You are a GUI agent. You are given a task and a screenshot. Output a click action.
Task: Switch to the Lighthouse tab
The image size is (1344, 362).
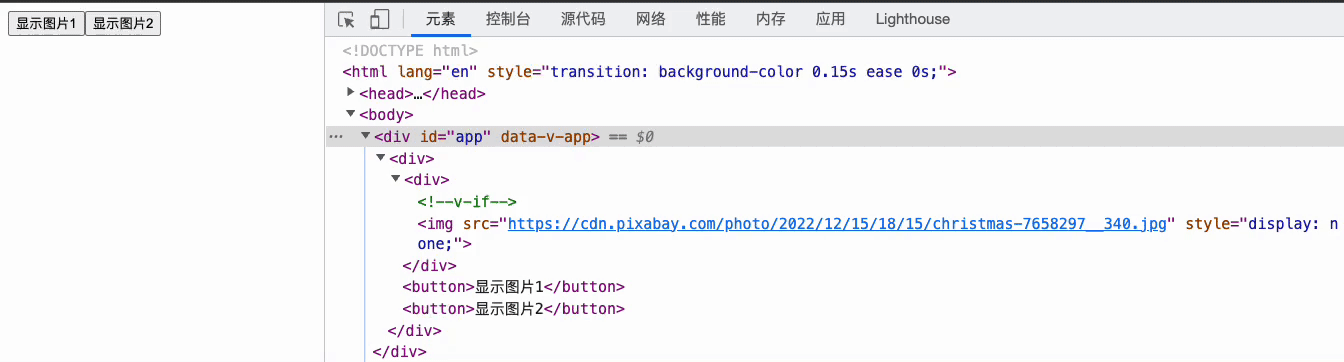[913, 19]
